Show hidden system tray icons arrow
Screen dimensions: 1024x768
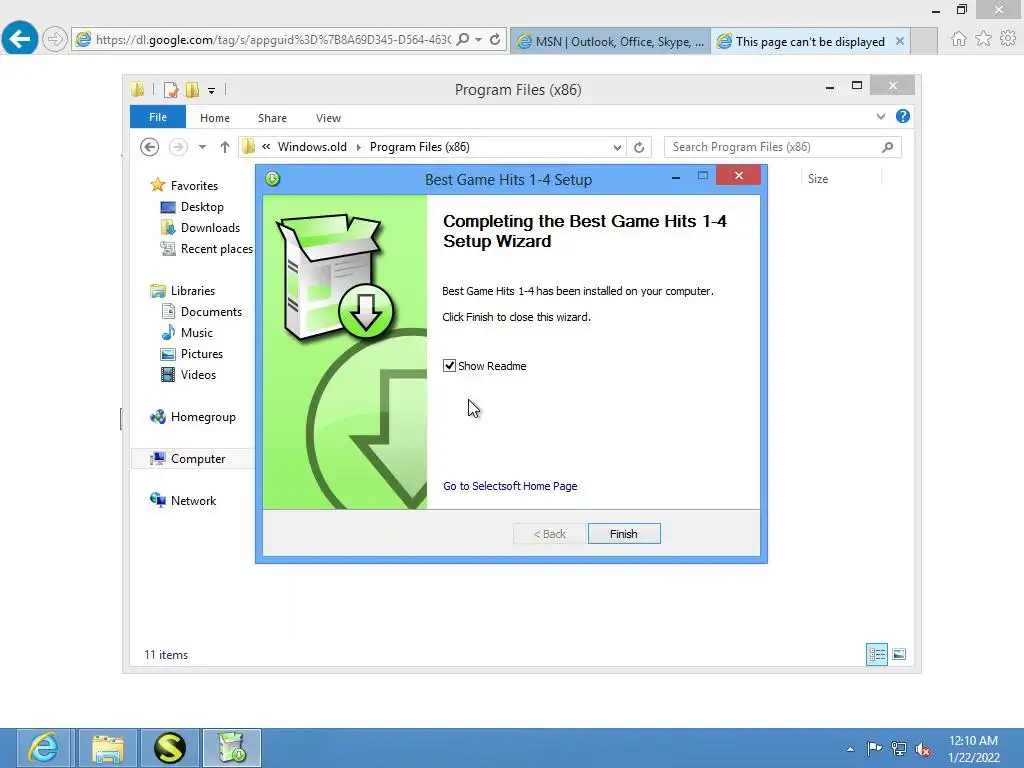(850, 749)
